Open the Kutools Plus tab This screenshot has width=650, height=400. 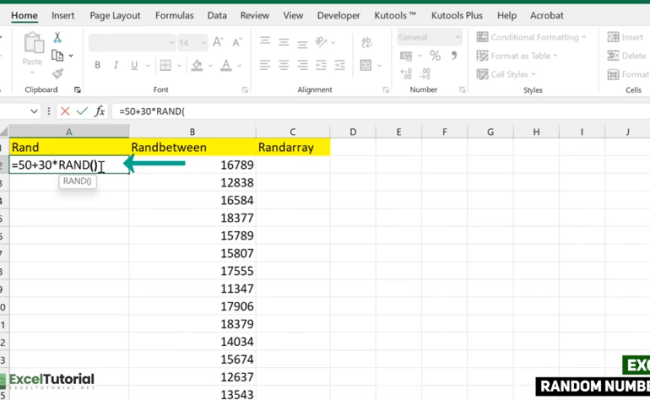[456, 15]
